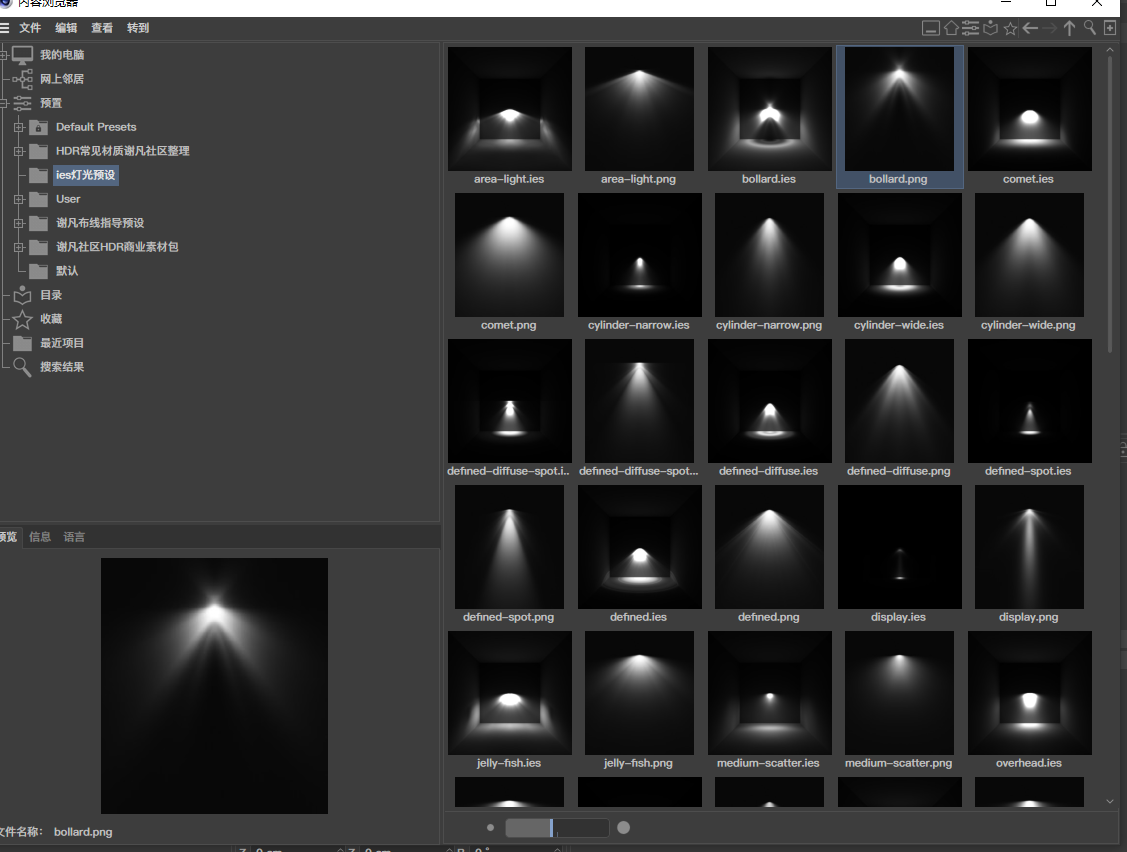The width and height of the screenshot is (1127, 852).
Task: Click the bollard.png file name text
Action: (83, 832)
